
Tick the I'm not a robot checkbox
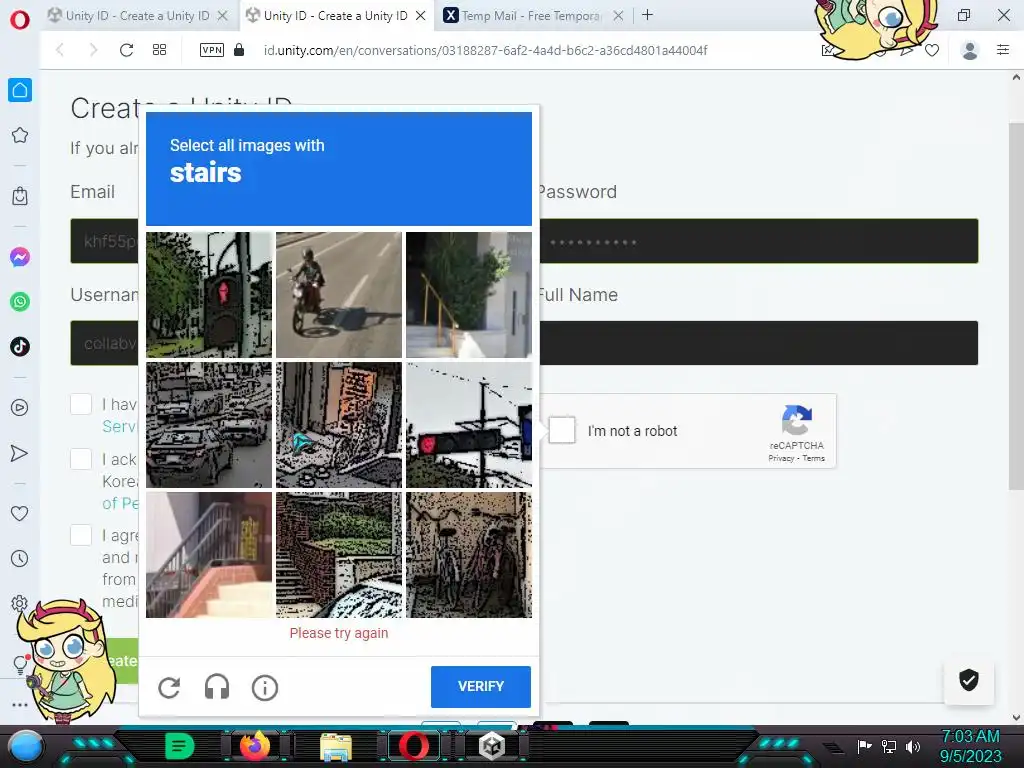[x=562, y=430]
